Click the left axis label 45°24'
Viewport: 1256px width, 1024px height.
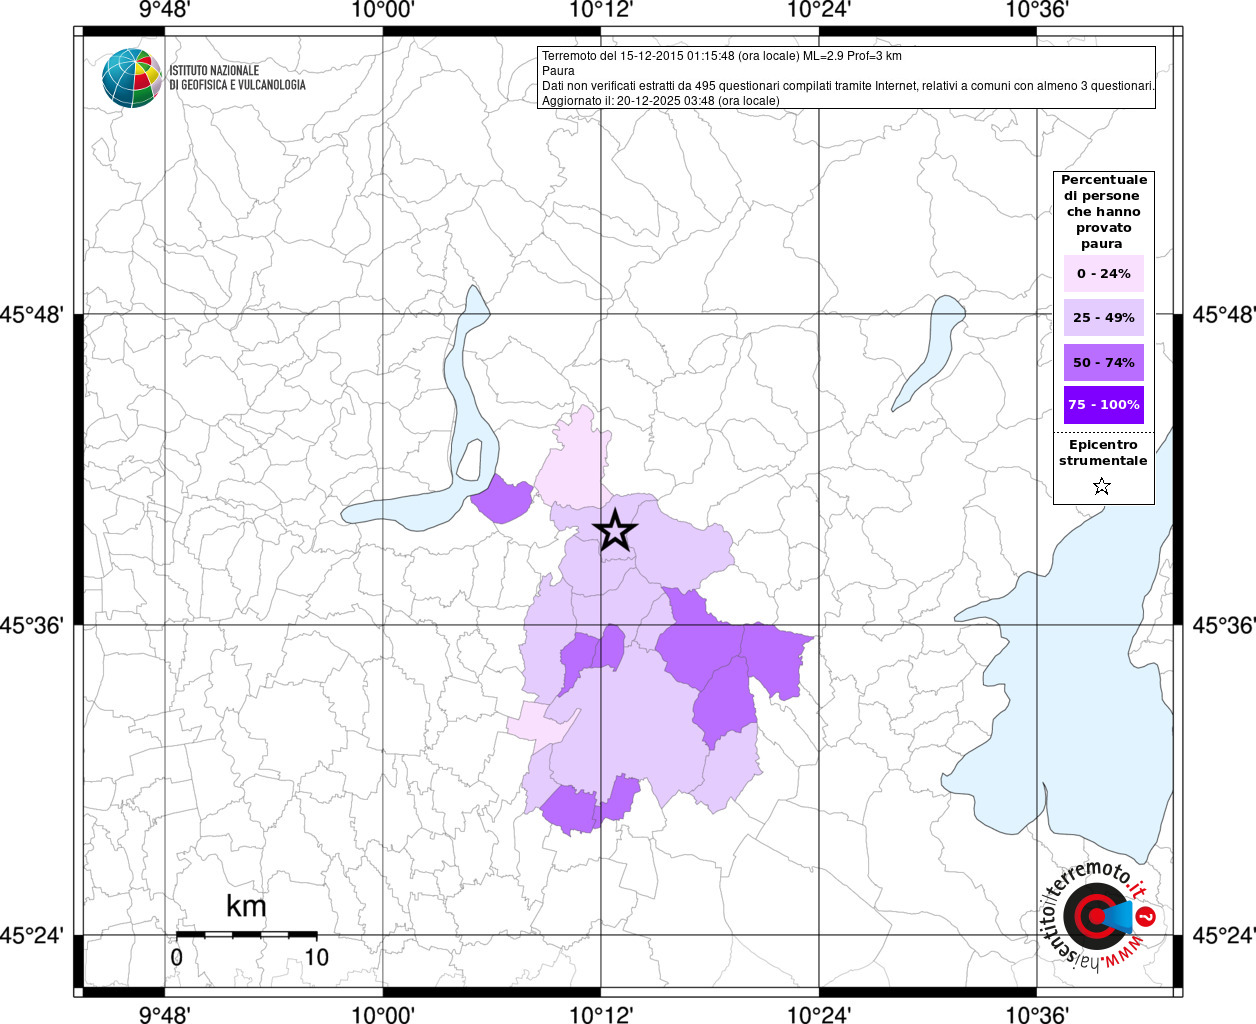click(32, 935)
